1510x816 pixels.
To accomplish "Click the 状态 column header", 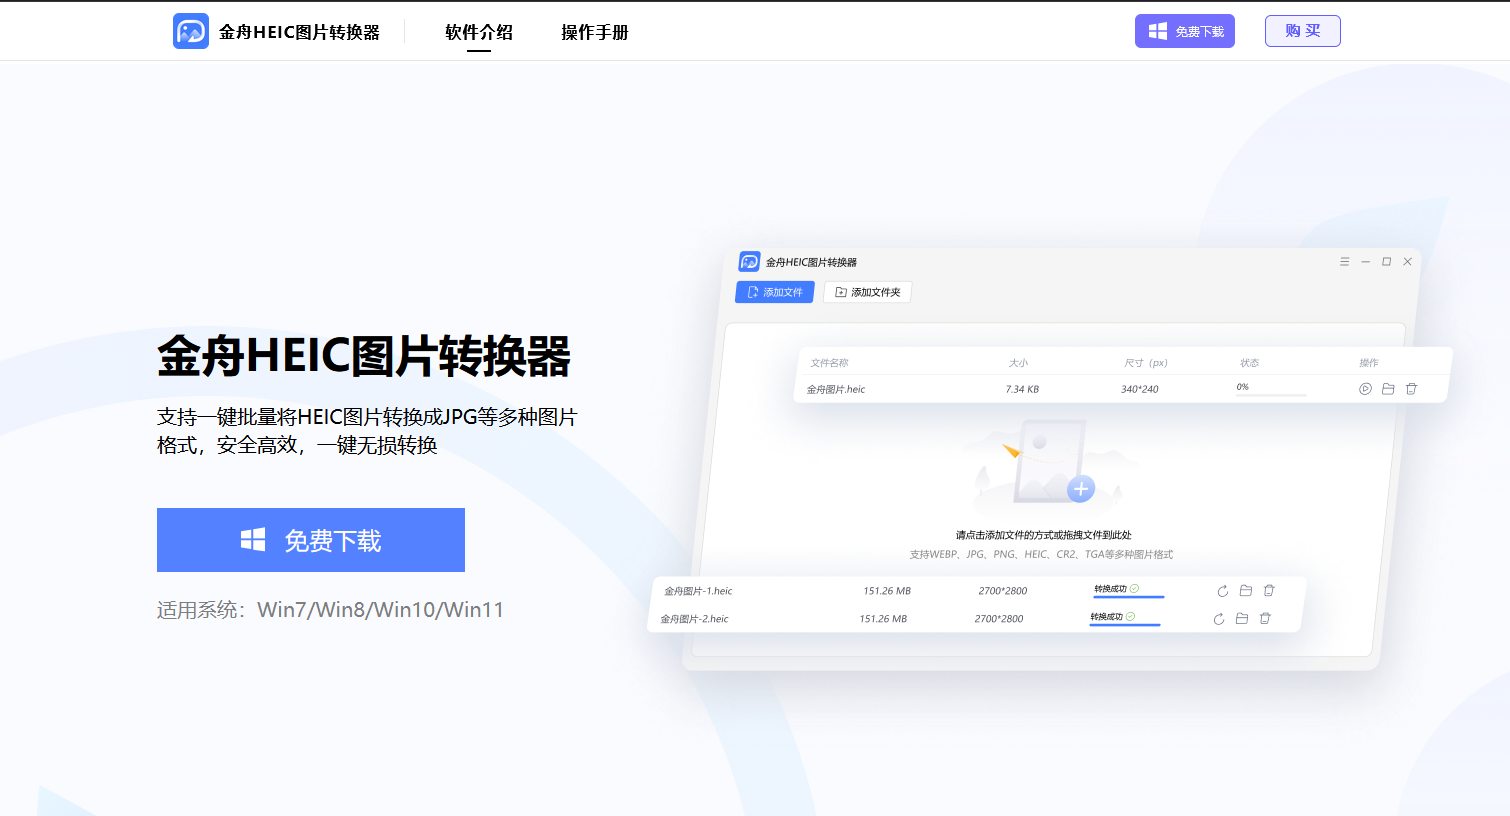I will coord(1250,363).
